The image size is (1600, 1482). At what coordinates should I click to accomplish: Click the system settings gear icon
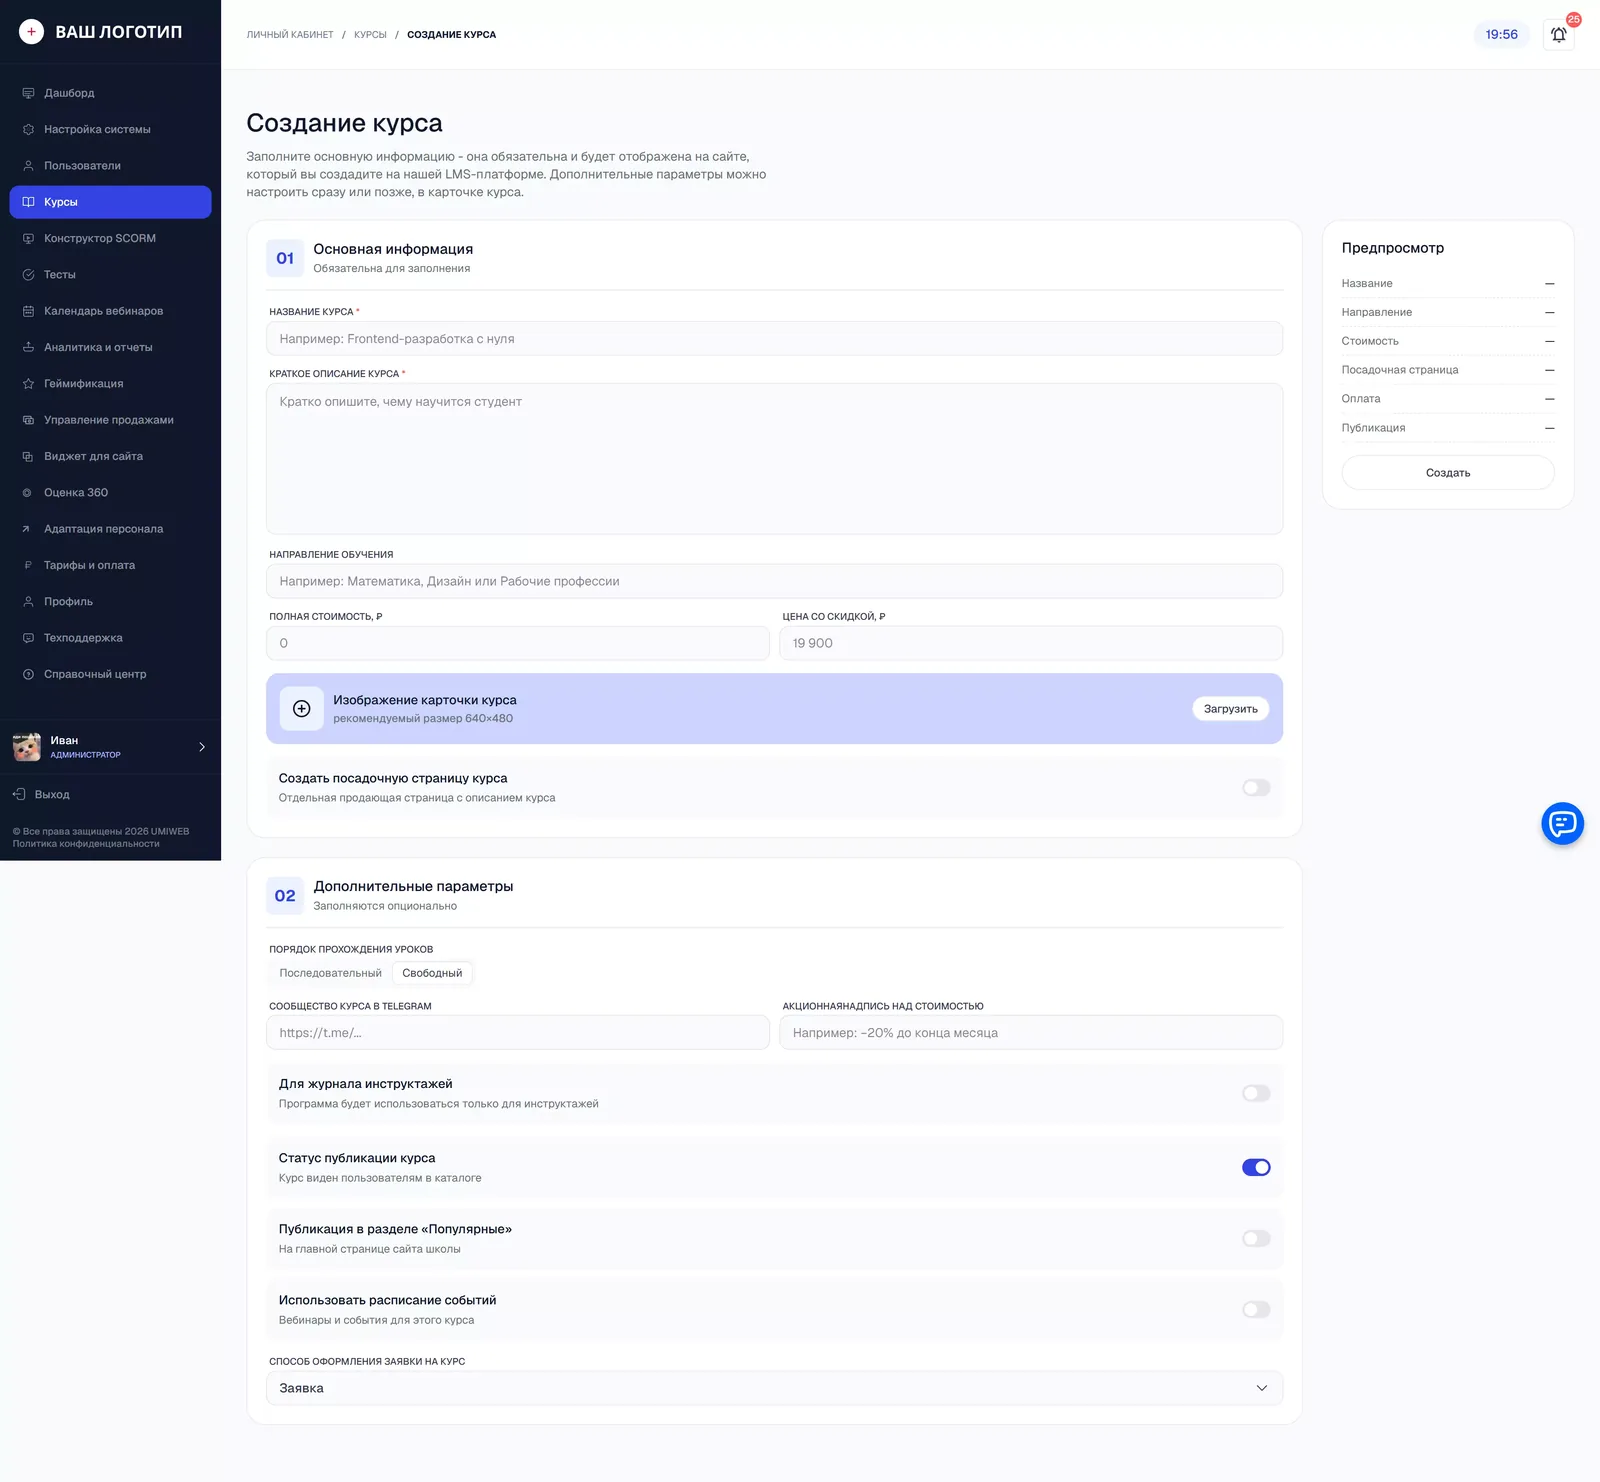click(28, 129)
